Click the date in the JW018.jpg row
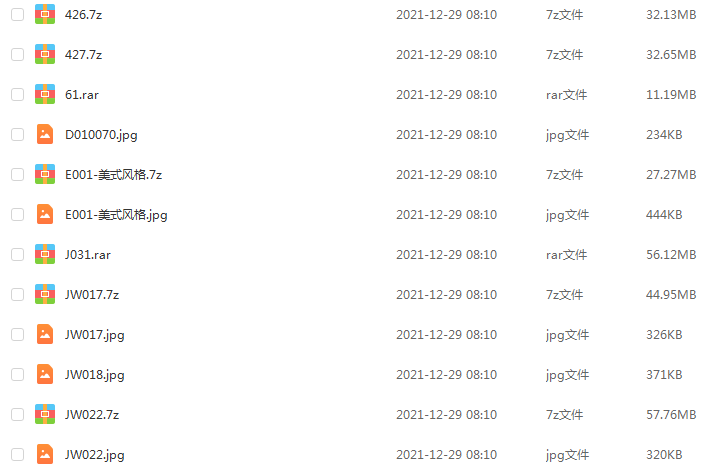The image size is (726, 470). pos(446,375)
